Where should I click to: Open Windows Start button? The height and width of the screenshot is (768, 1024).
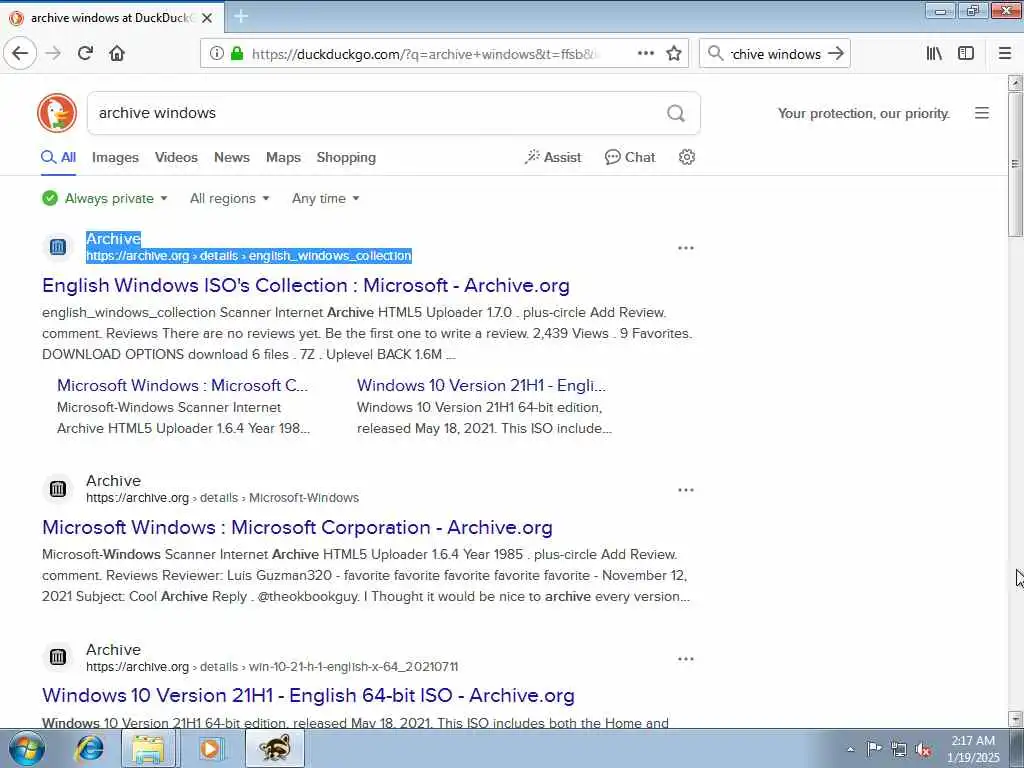click(27, 748)
